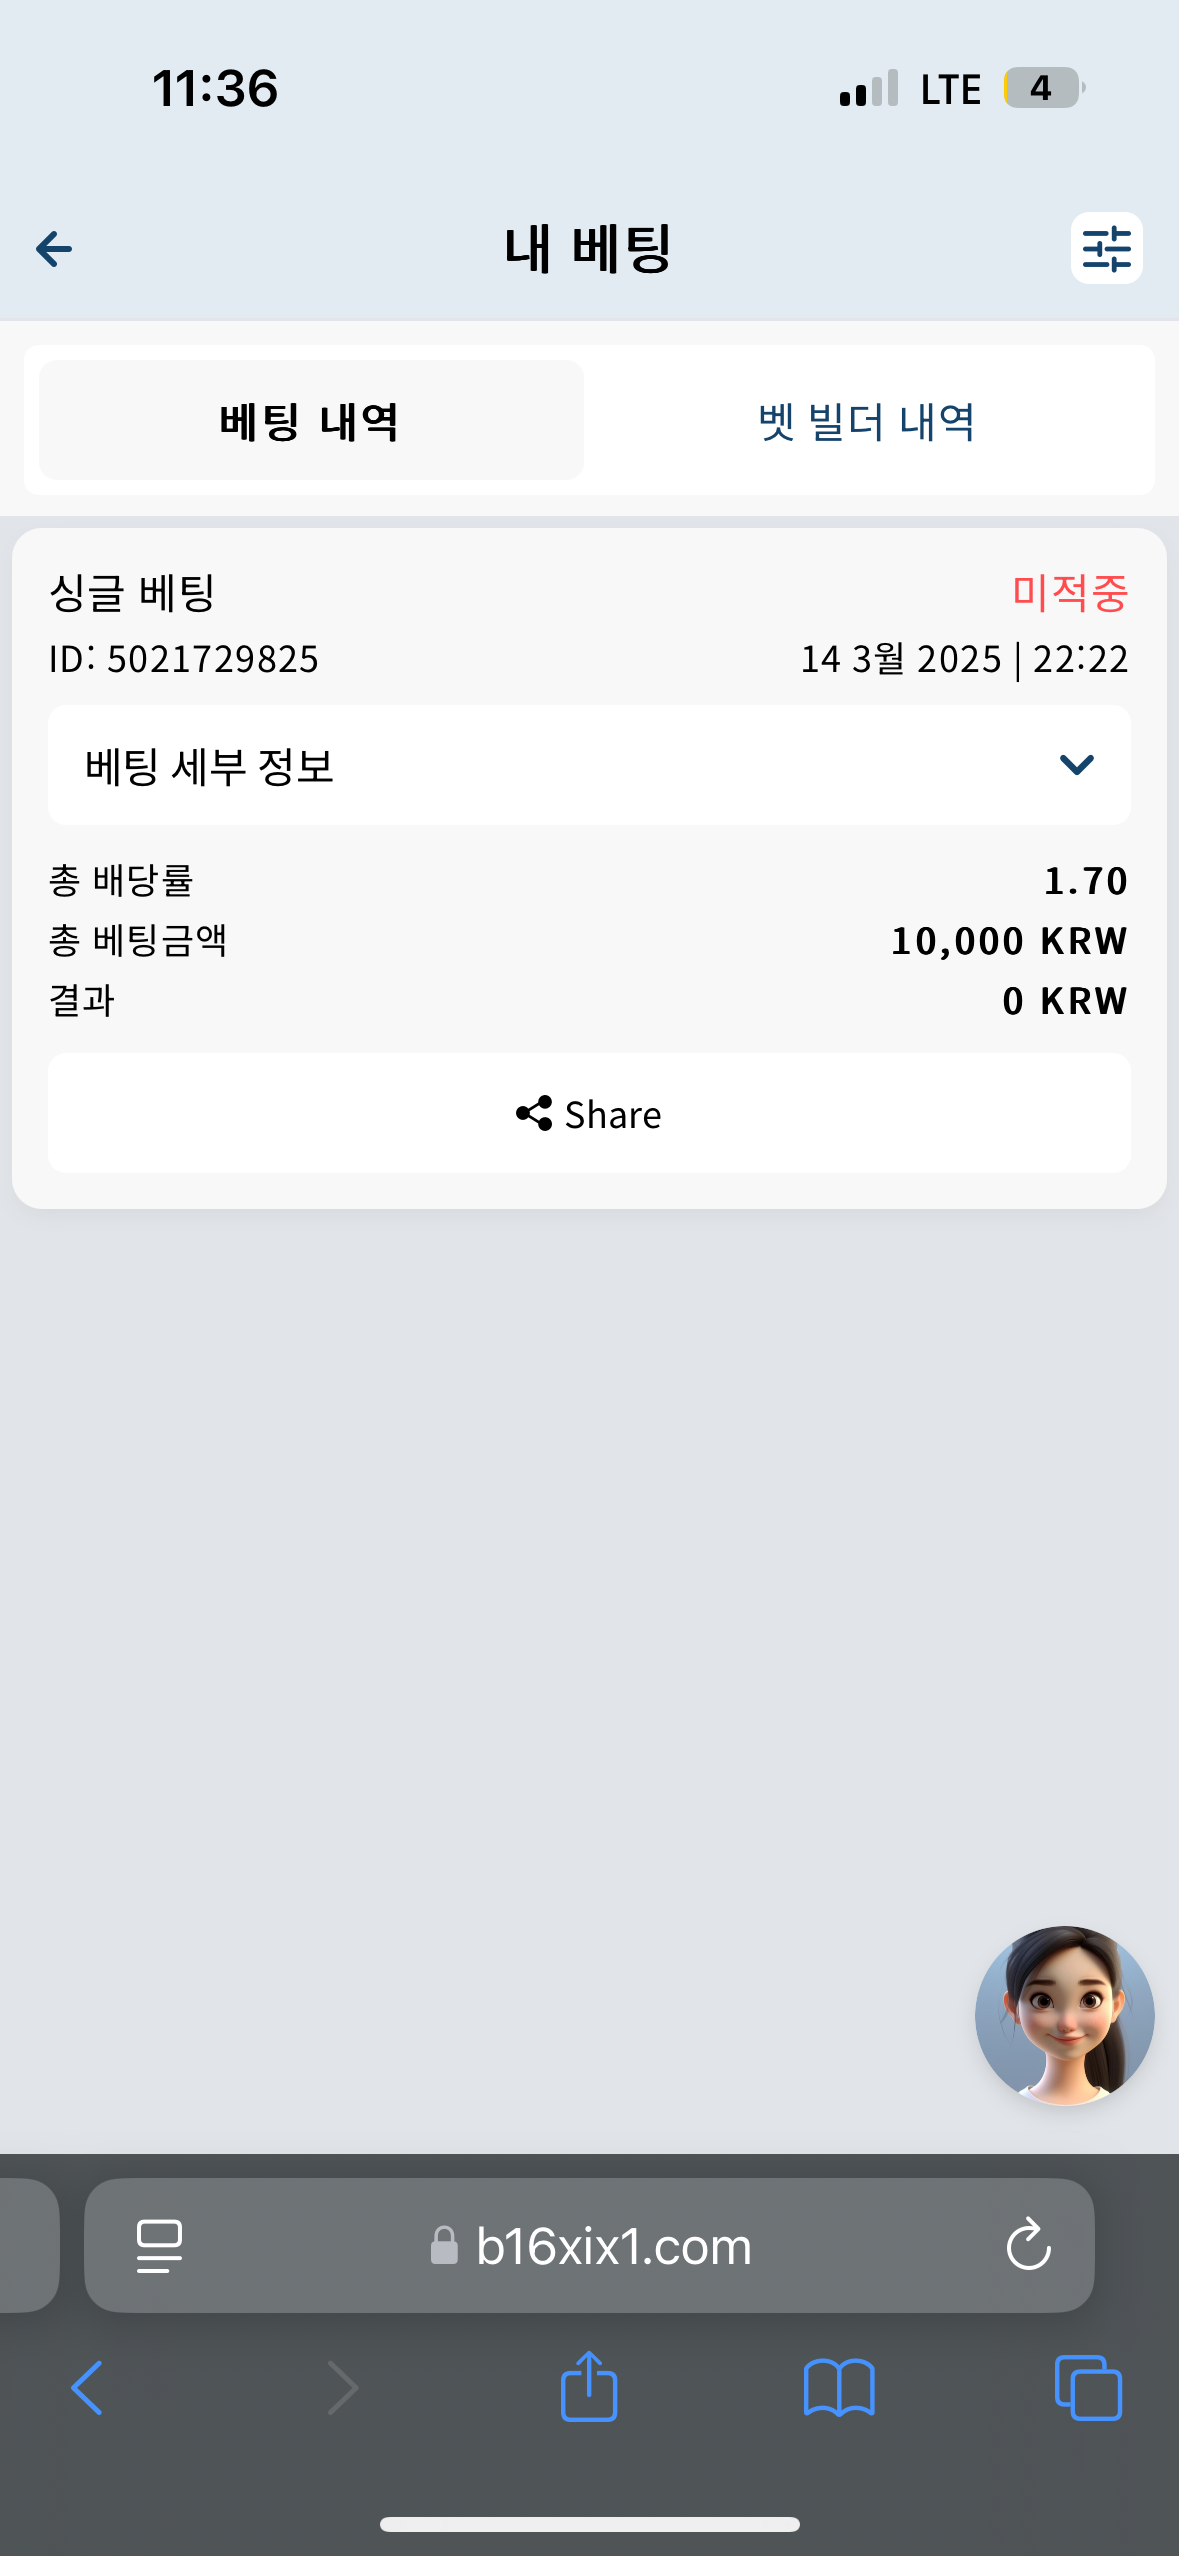
Task: Open the filter settings icon
Action: pyautogui.click(x=1106, y=249)
